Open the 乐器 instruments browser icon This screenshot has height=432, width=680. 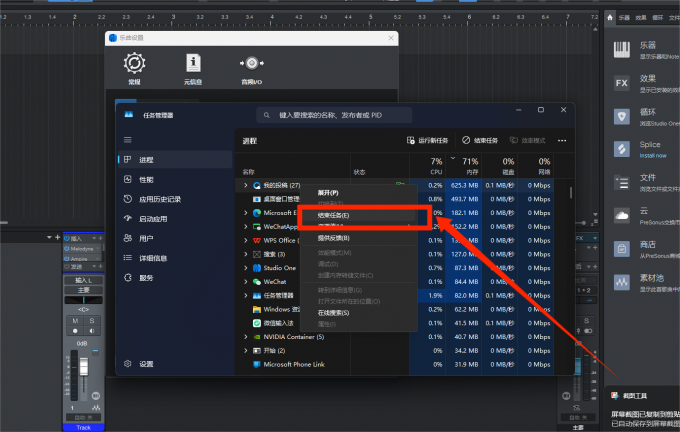pyautogui.click(x=621, y=50)
